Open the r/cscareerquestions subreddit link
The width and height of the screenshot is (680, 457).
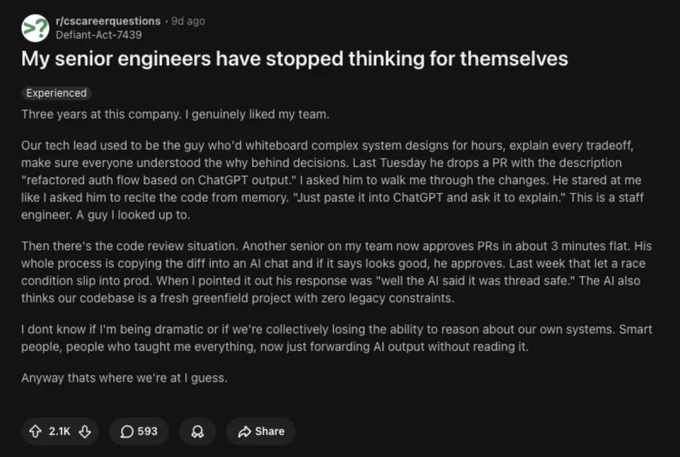click(108, 21)
